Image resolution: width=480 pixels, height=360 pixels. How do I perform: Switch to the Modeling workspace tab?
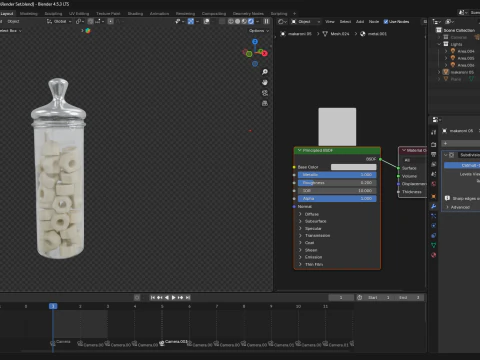point(29,14)
